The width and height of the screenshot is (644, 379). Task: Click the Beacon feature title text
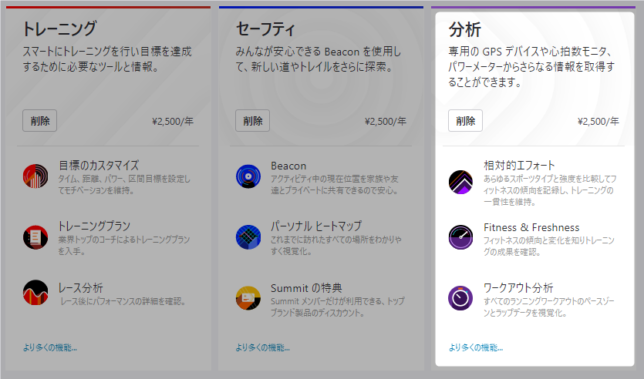288,166
